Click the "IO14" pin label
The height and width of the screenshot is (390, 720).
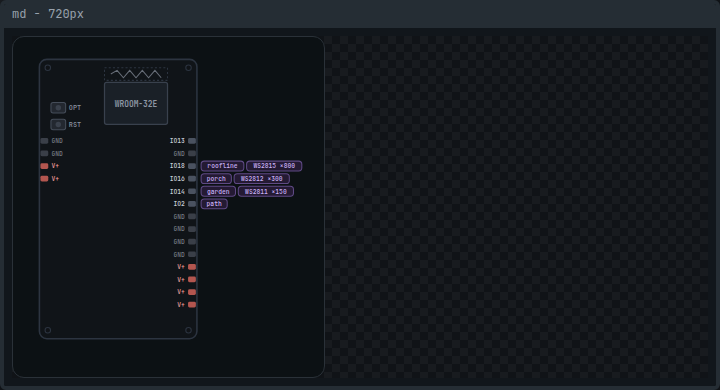pos(177,192)
